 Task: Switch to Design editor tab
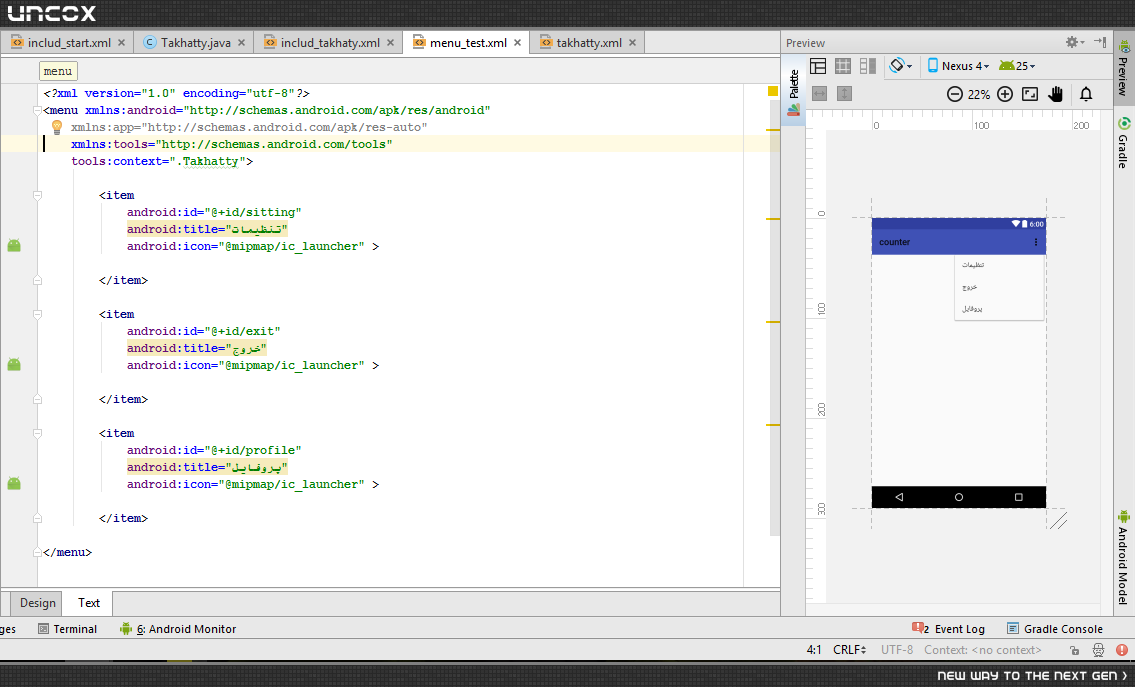[38, 603]
